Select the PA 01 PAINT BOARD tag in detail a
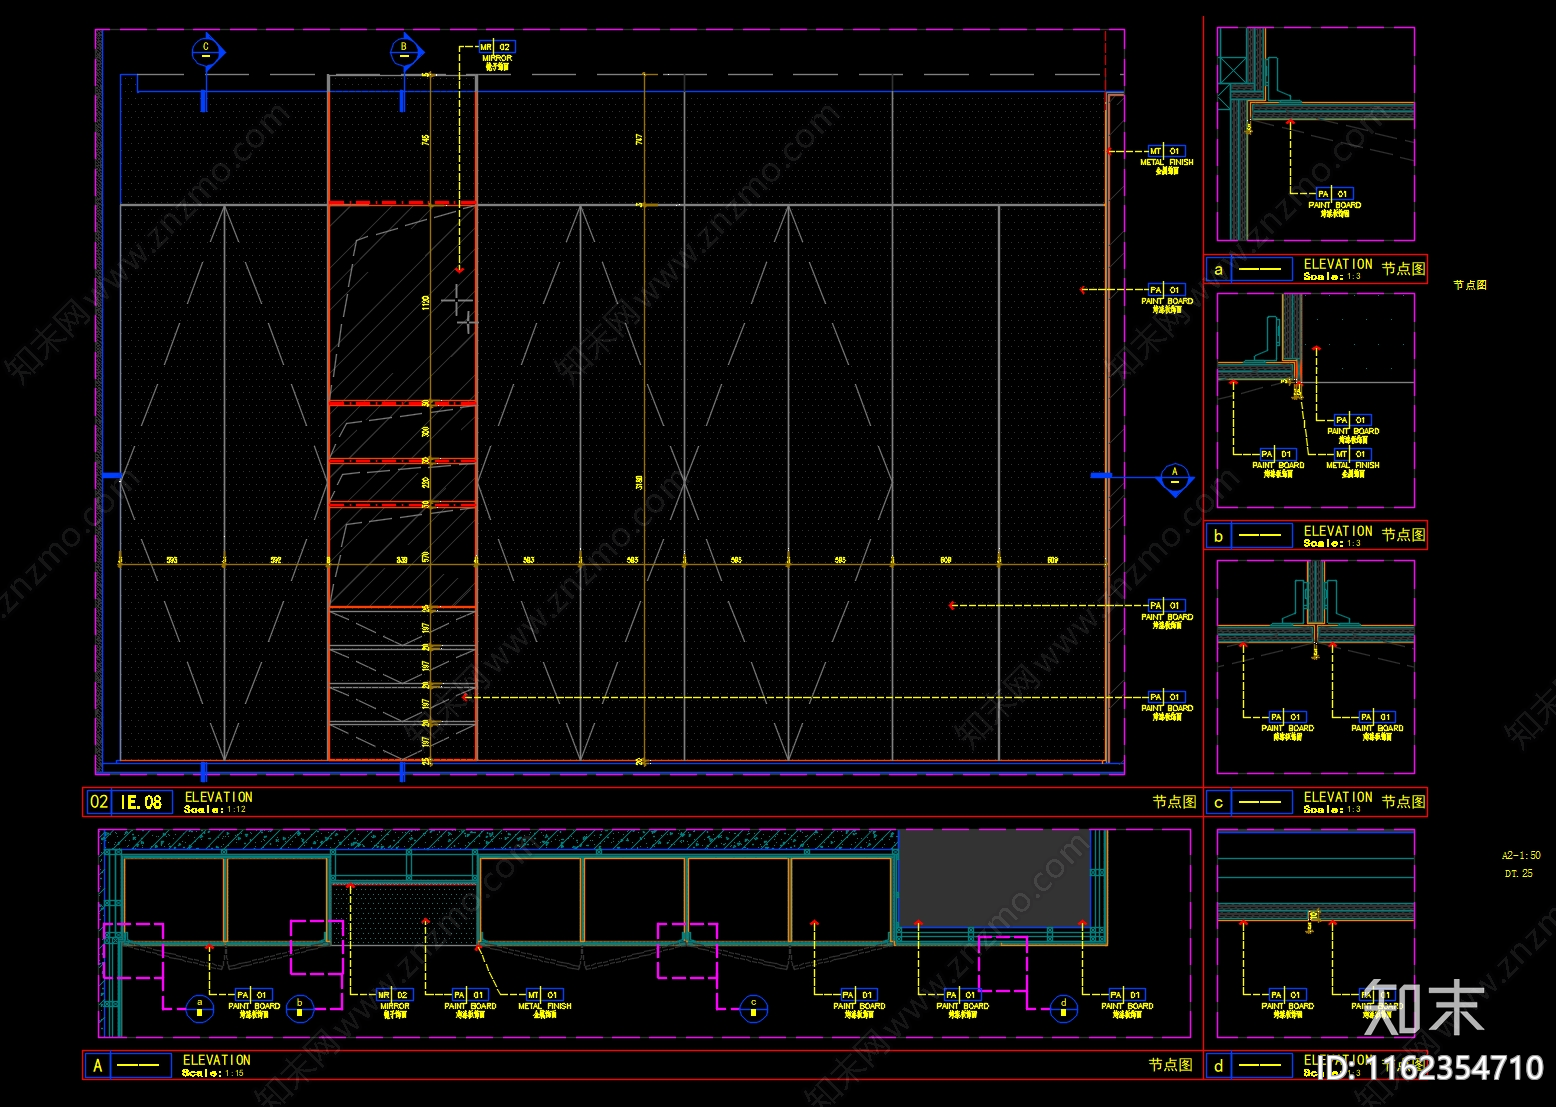 (x=1334, y=203)
